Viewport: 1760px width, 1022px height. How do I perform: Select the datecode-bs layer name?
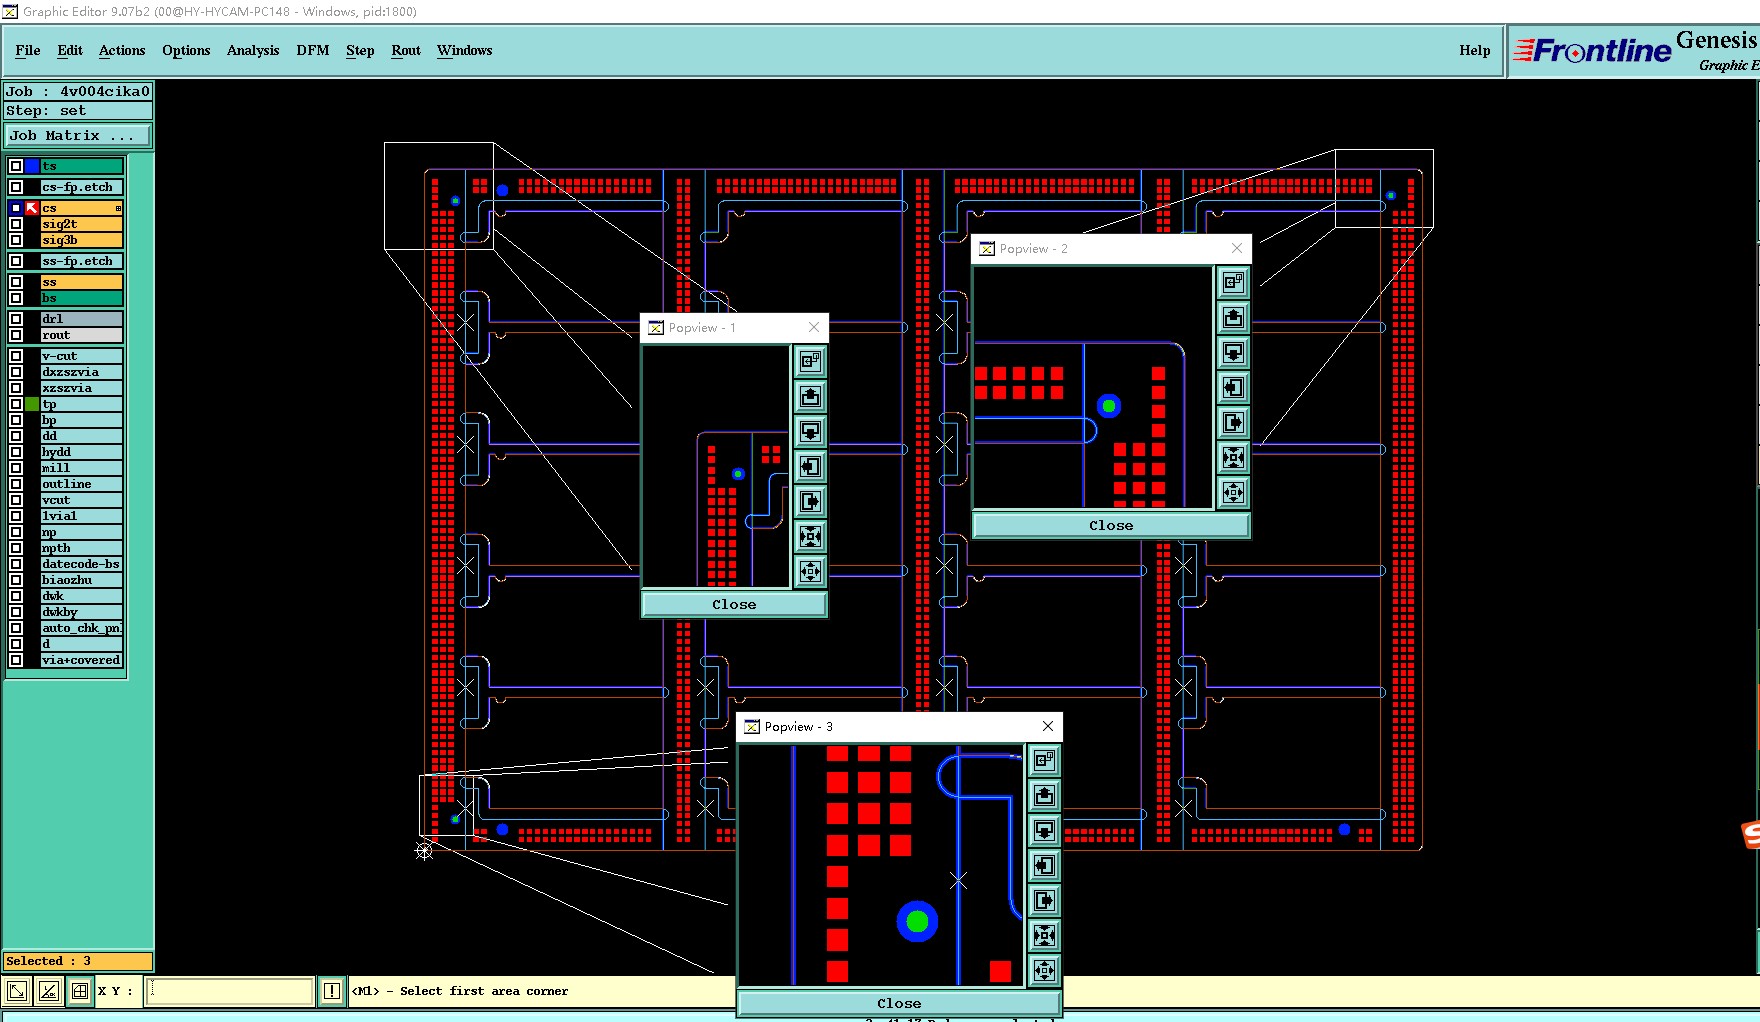coord(82,564)
